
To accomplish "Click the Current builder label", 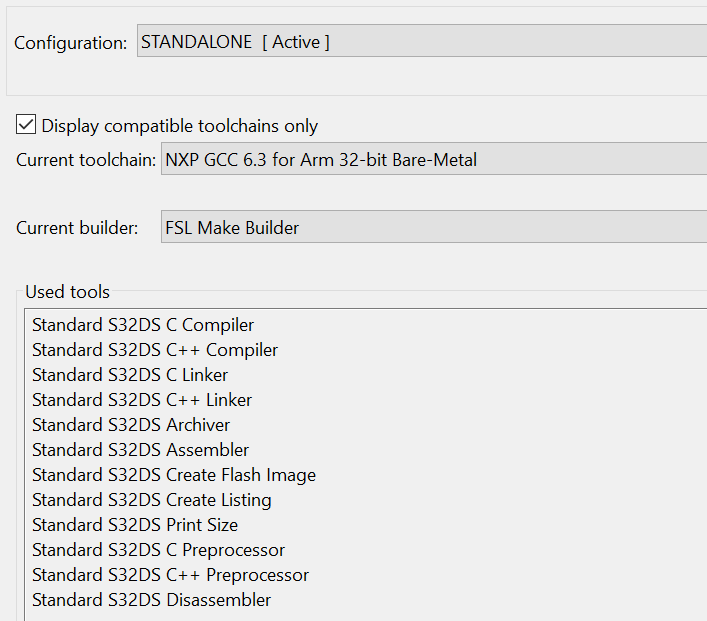I will point(77,228).
